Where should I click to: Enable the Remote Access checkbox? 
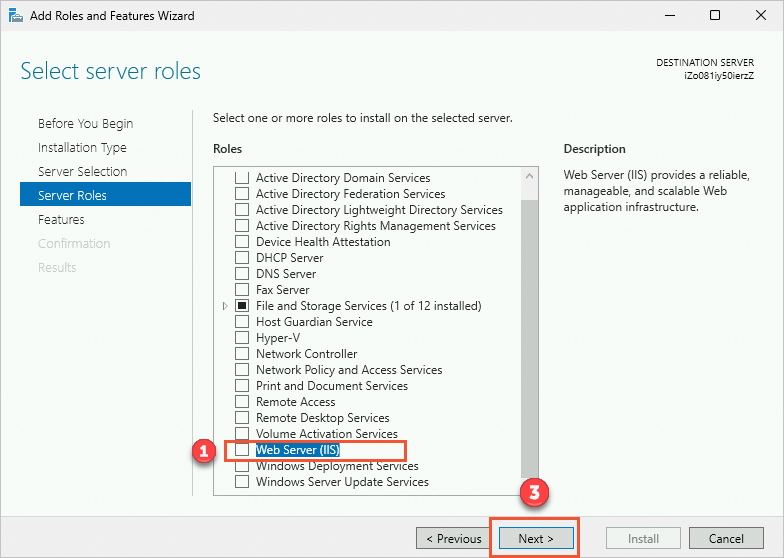pos(242,402)
